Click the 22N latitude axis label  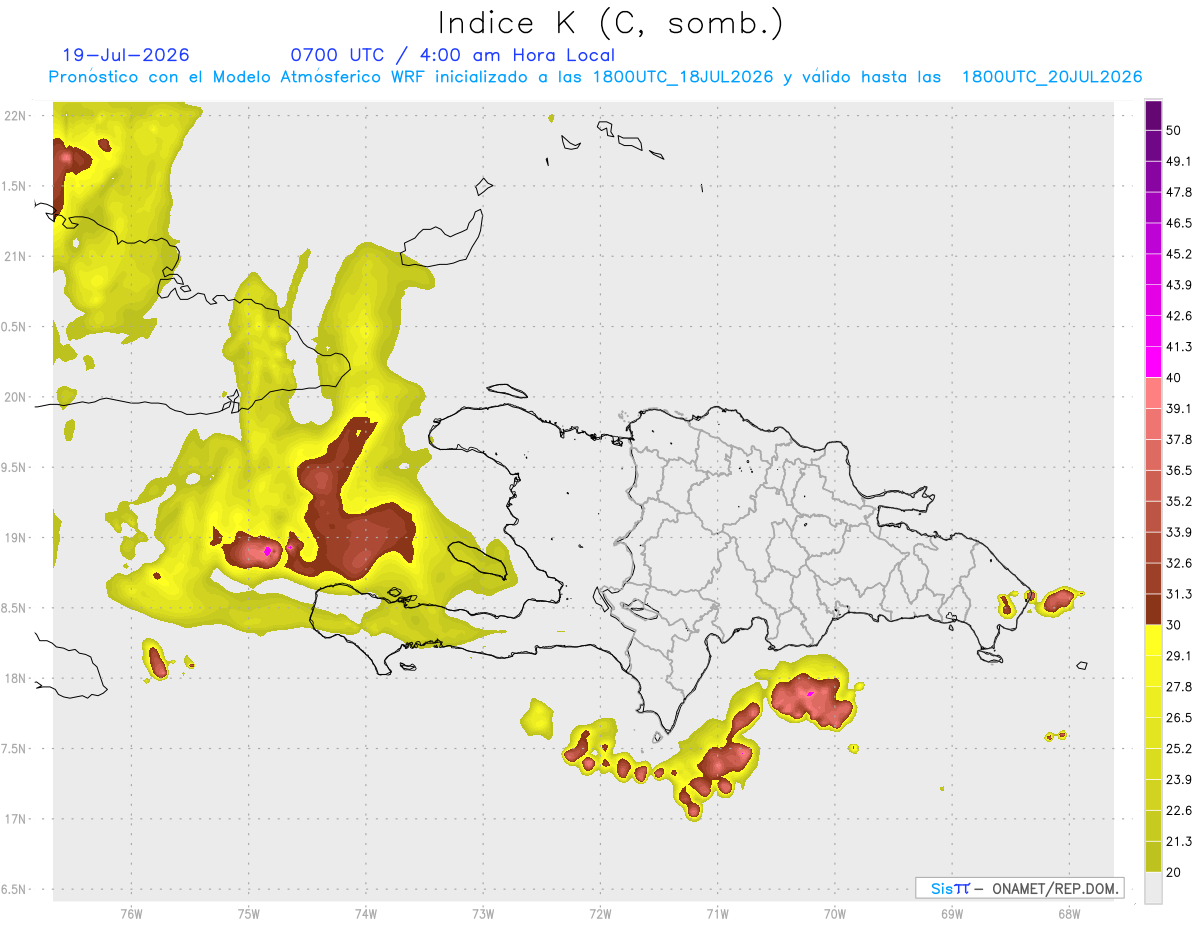[16, 115]
